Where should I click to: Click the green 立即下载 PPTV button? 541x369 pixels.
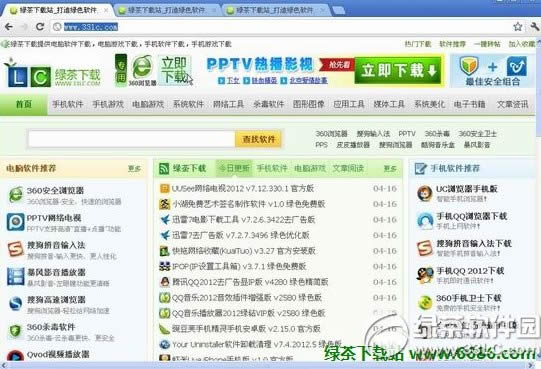coord(398,70)
